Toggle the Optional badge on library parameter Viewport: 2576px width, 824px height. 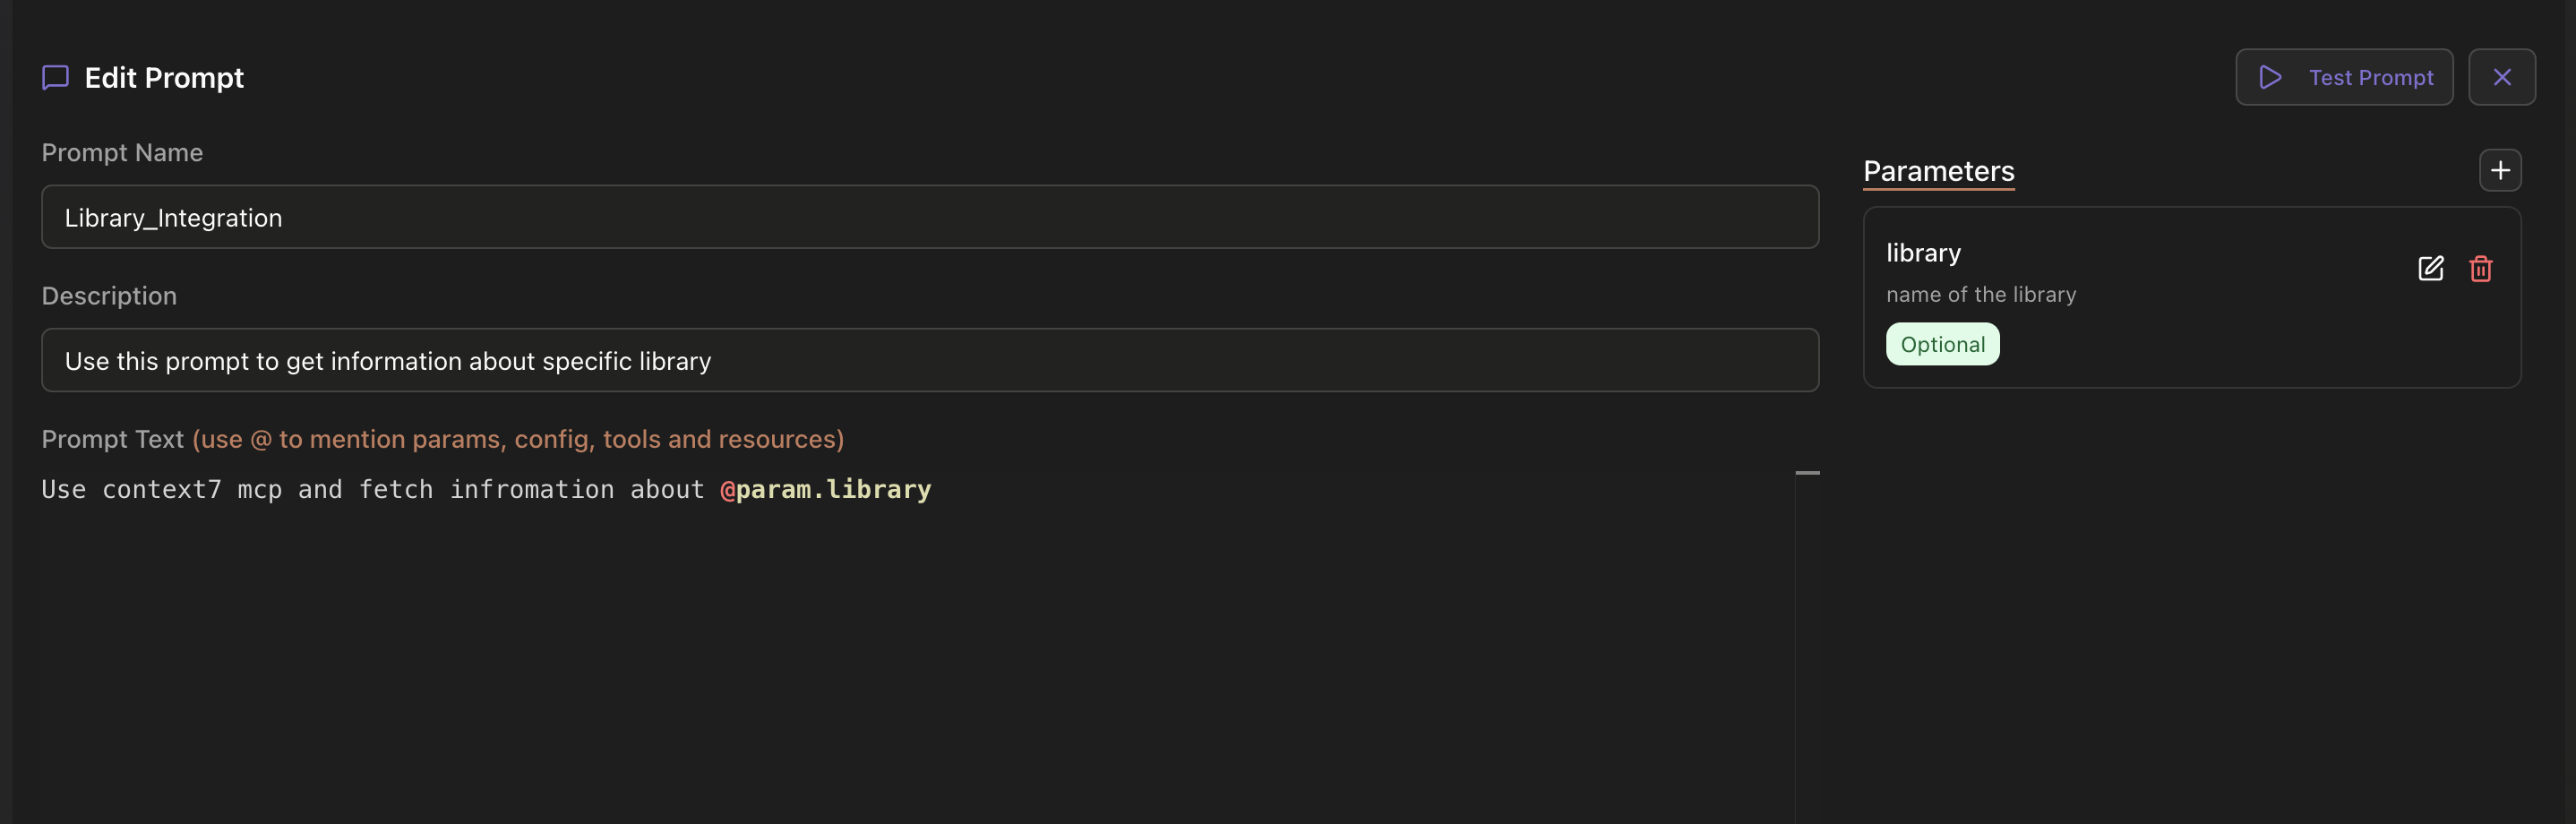point(1942,343)
